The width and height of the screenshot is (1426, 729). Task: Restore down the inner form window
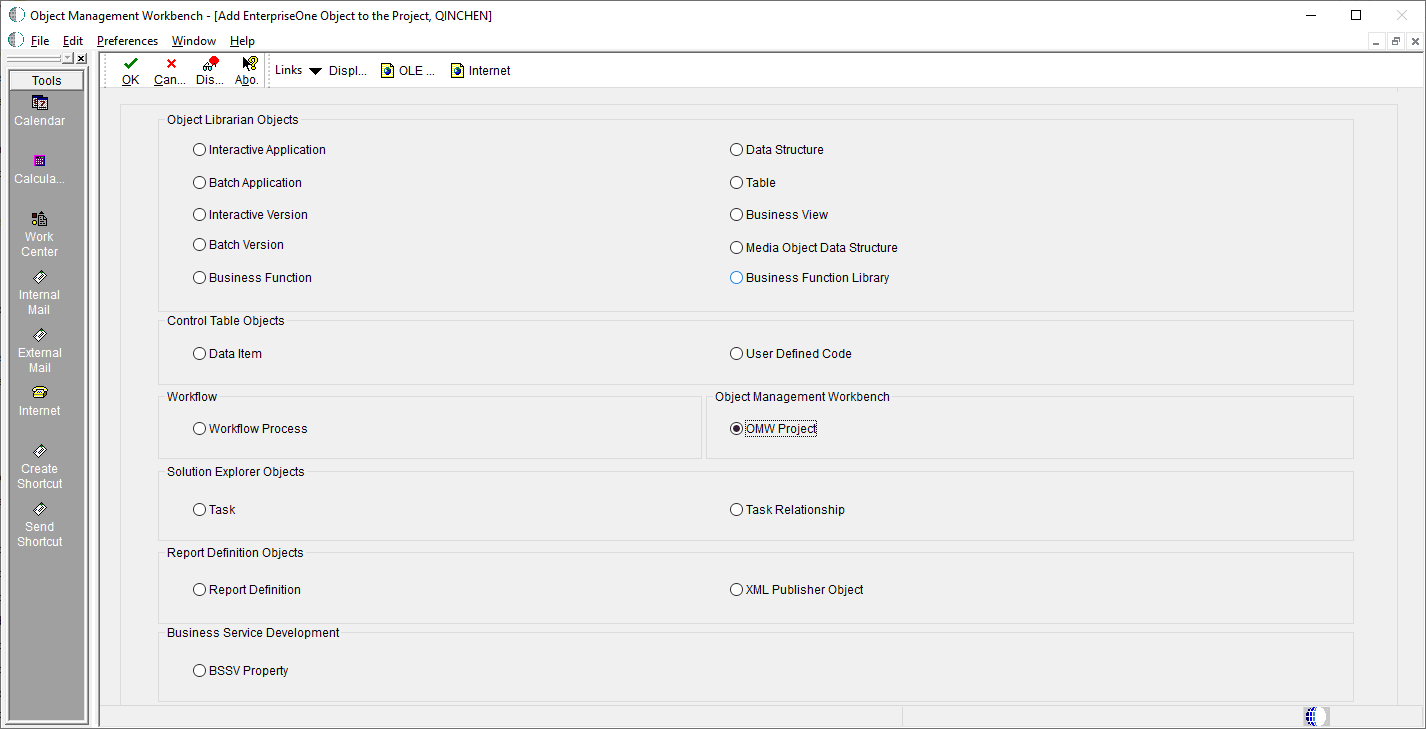(x=1395, y=41)
